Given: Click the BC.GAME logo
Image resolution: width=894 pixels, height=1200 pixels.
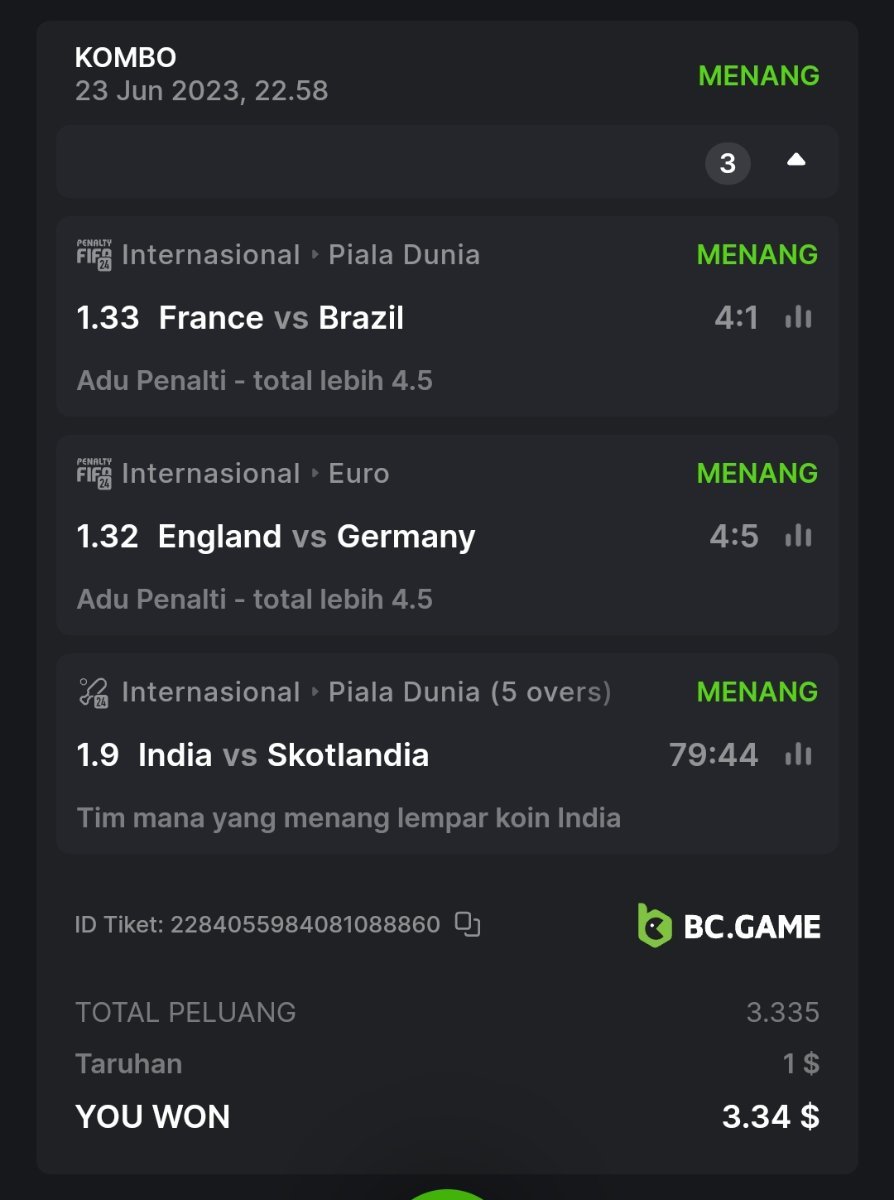Looking at the screenshot, I should tap(729, 925).
